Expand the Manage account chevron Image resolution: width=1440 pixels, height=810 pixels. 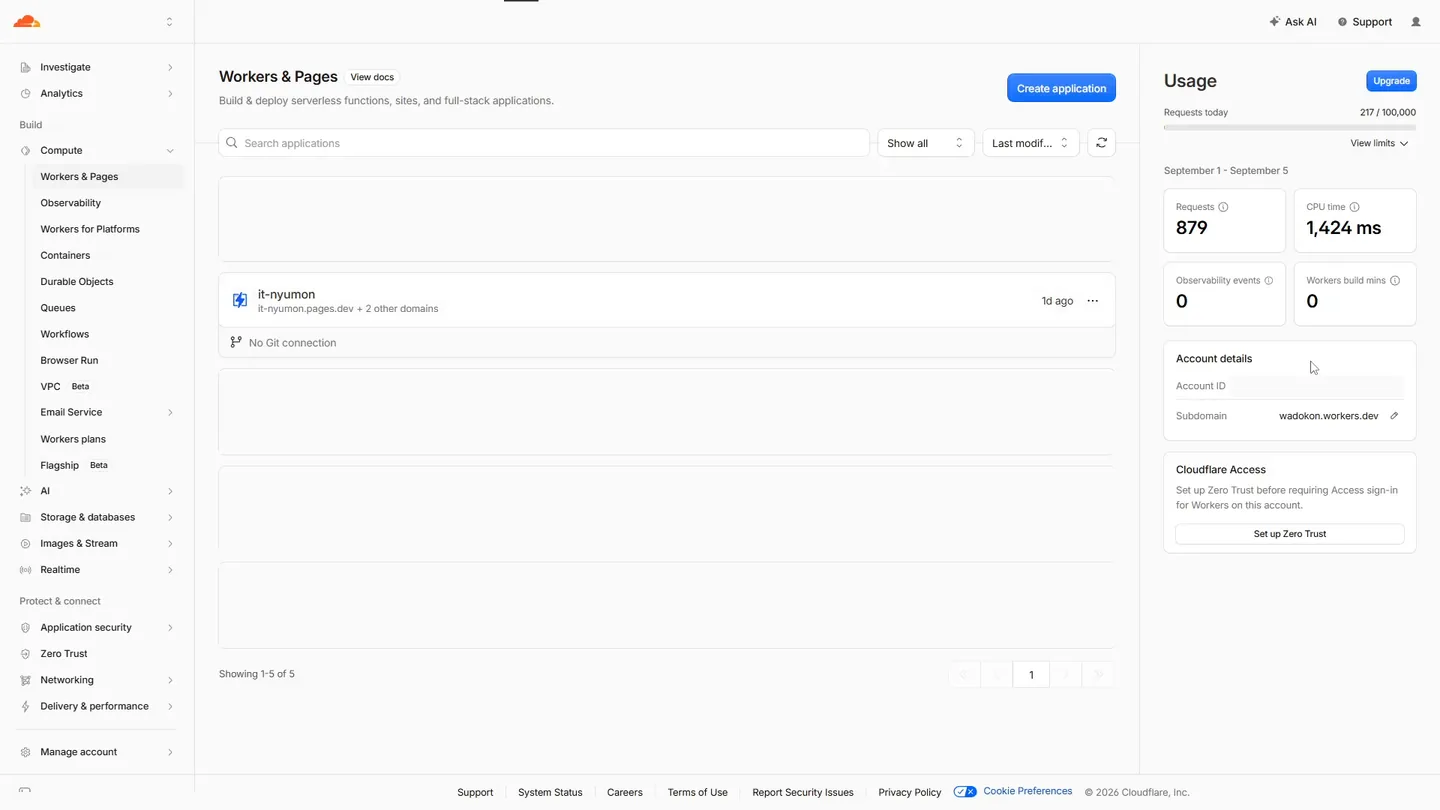pyautogui.click(x=170, y=752)
